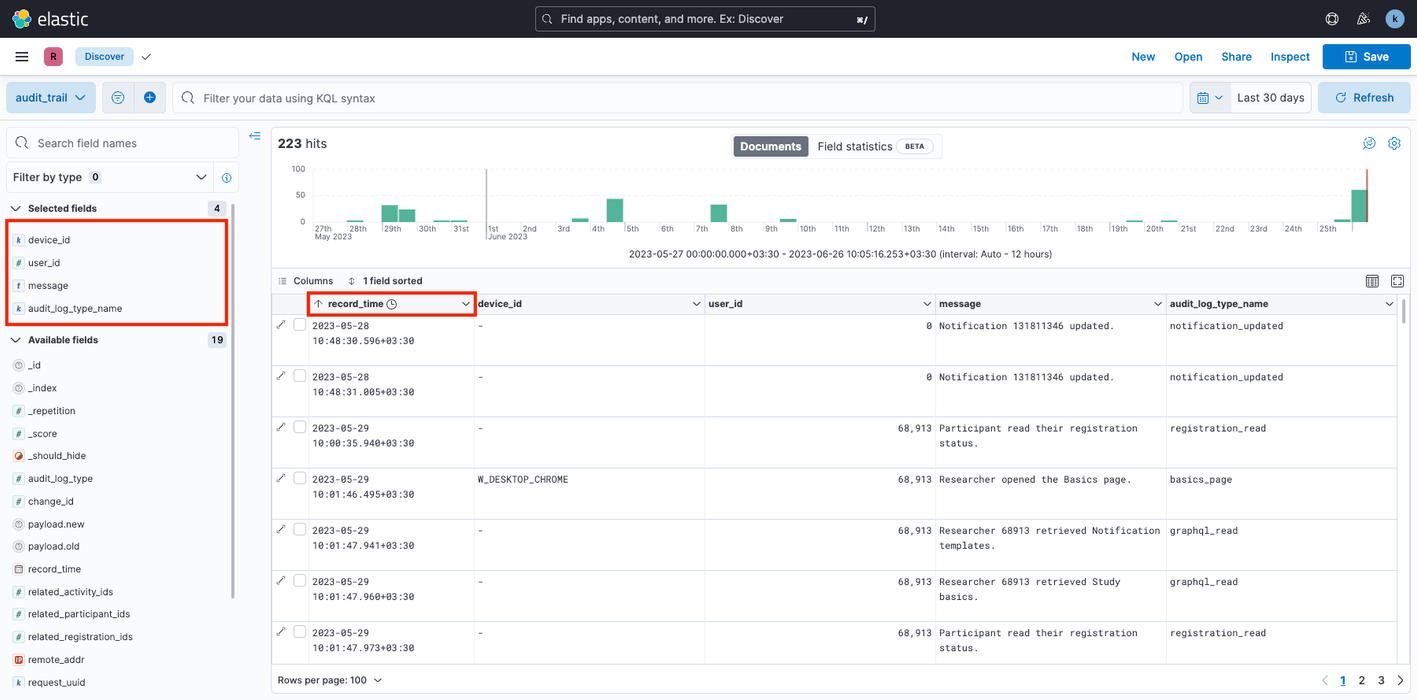Screen dimensions: 1417x700
Task: Switch to the Field statistics tab
Action: [x=857, y=146]
